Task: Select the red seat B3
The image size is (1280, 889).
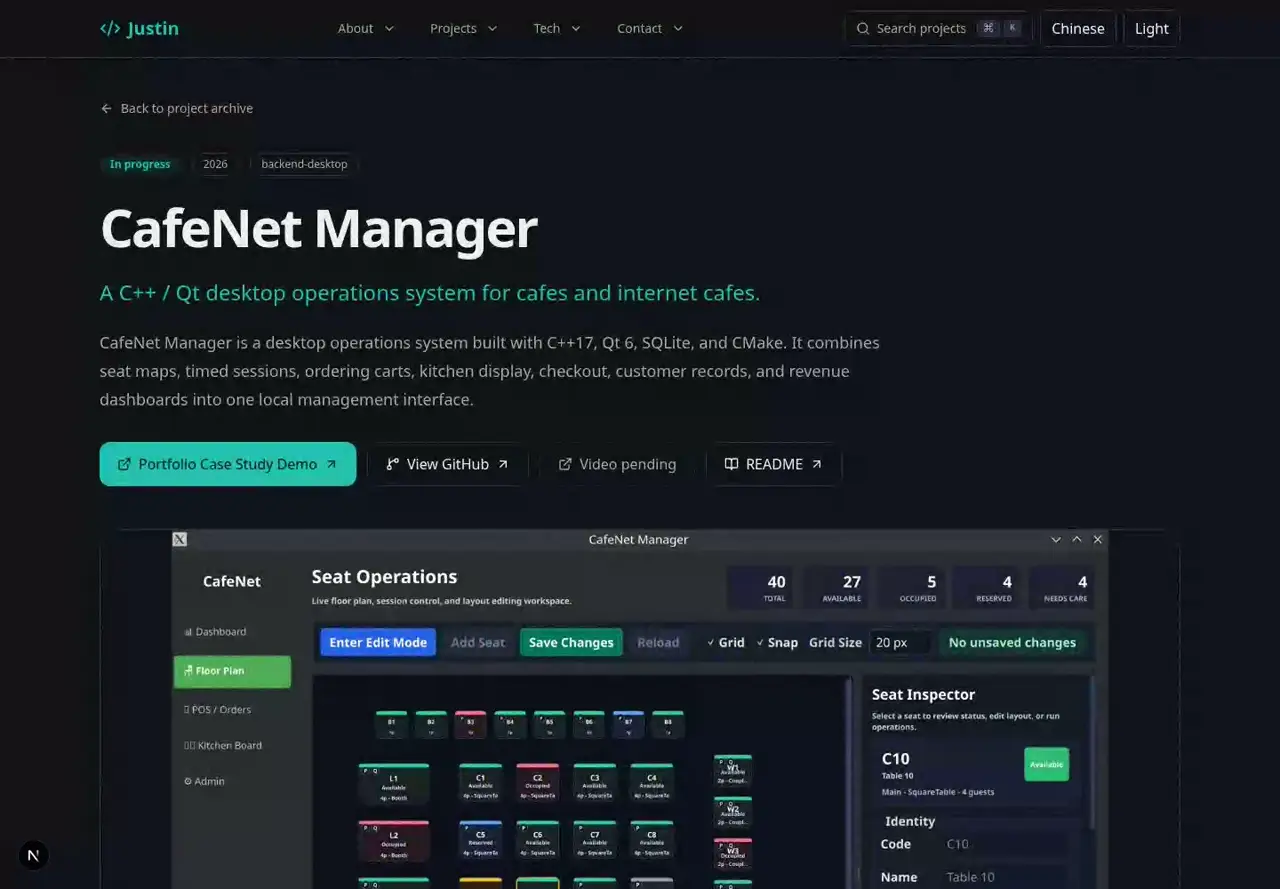Action: tap(470, 725)
